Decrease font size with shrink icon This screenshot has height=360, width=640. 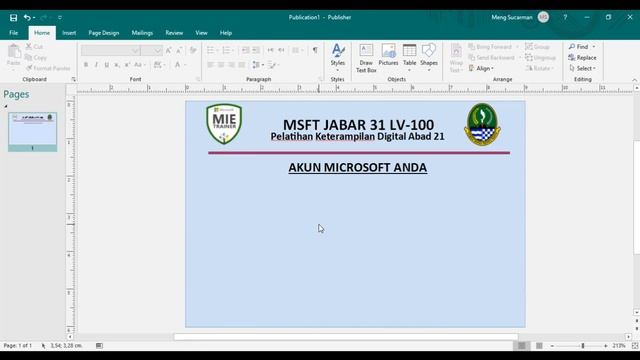pos(179,50)
